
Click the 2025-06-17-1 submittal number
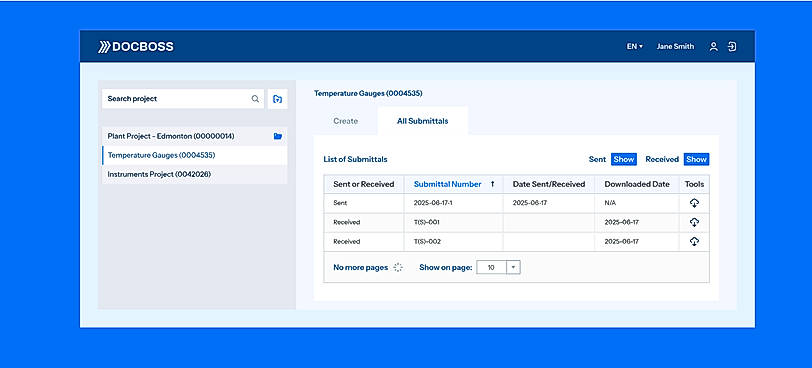point(433,203)
